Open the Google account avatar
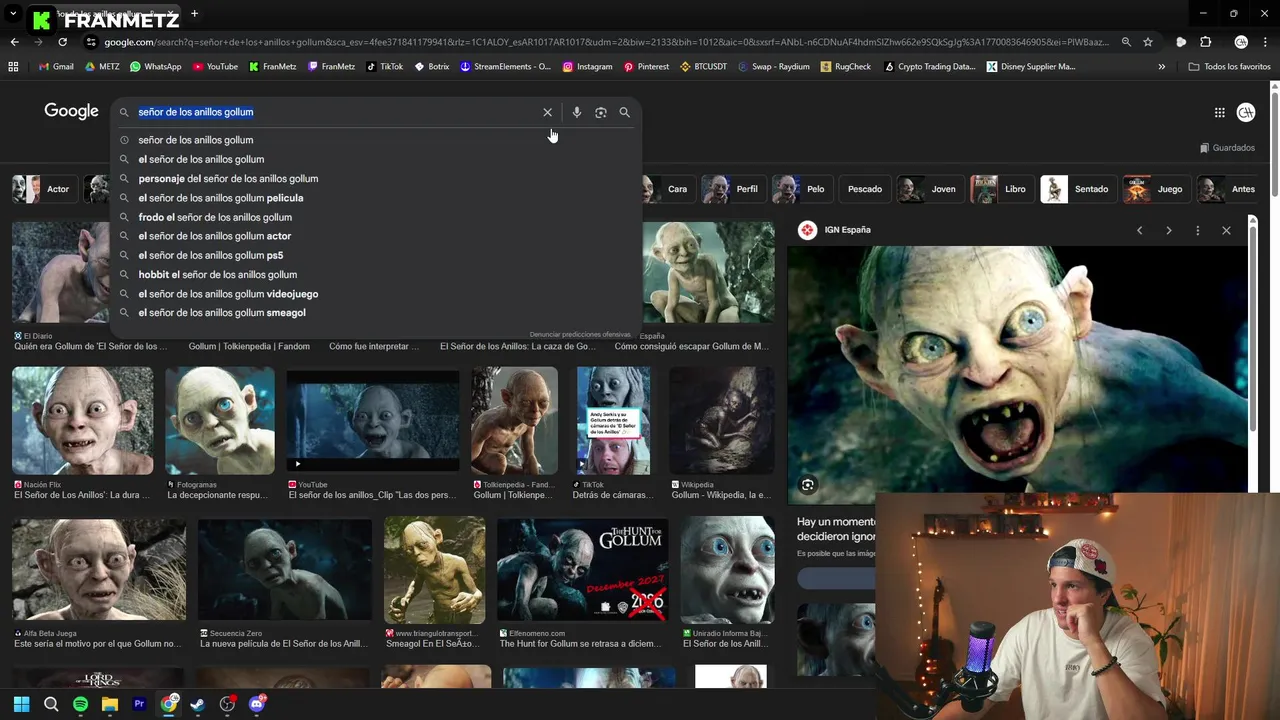Viewport: 1280px width, 720px height. click(x=1246, y=113)
